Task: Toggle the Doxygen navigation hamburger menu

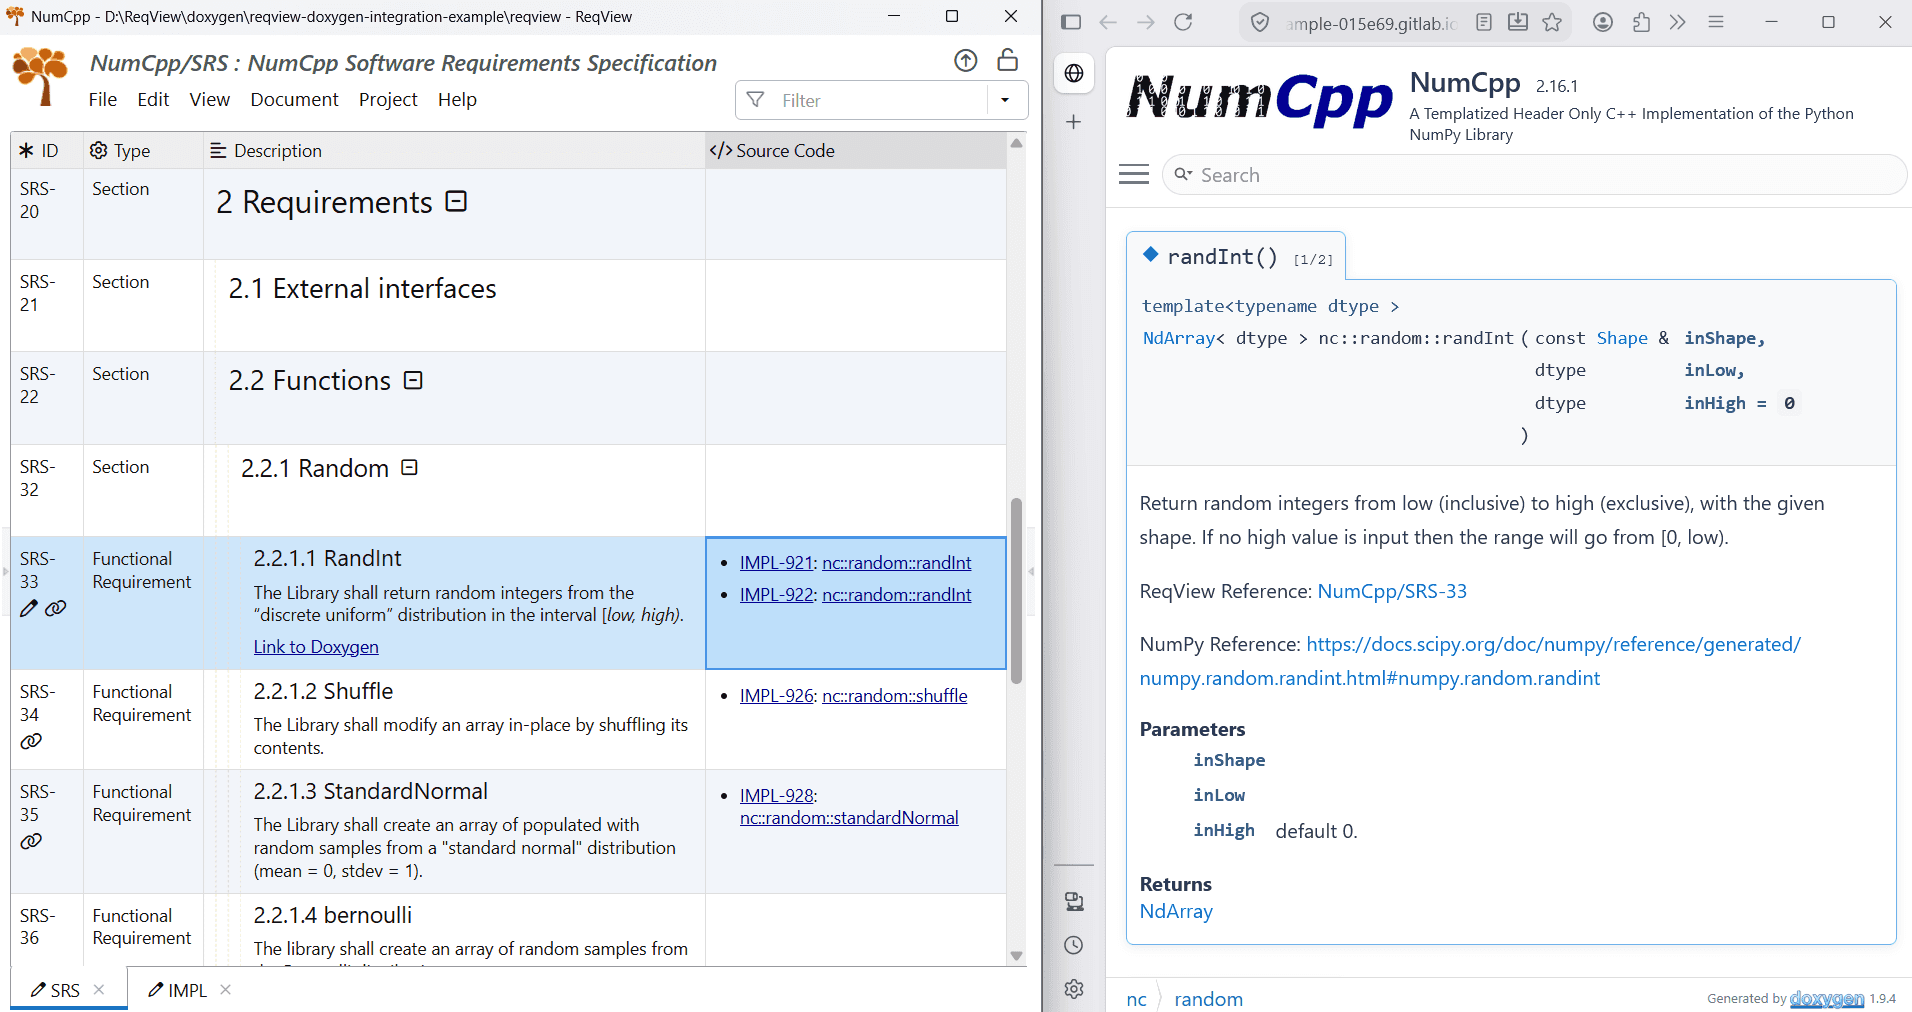Action: (1134, 174)
